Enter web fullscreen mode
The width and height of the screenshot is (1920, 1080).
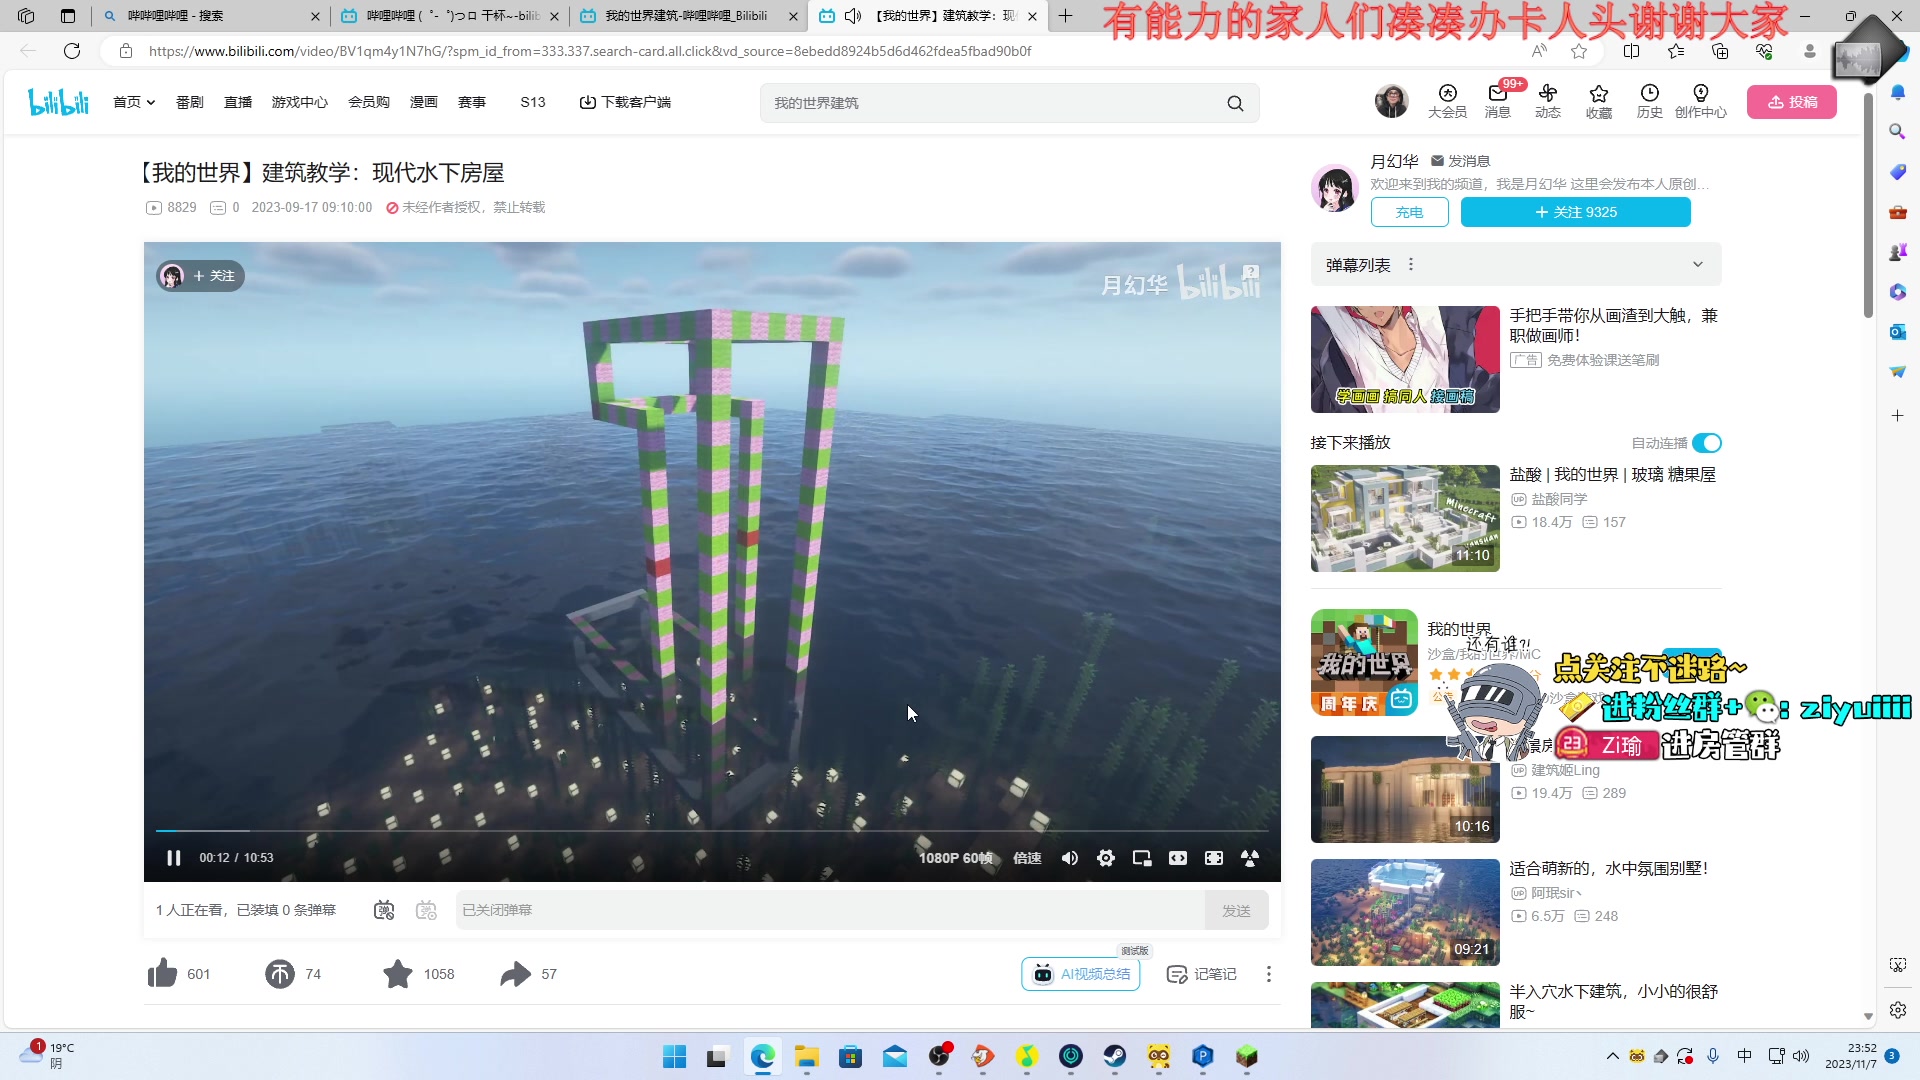1214,858
